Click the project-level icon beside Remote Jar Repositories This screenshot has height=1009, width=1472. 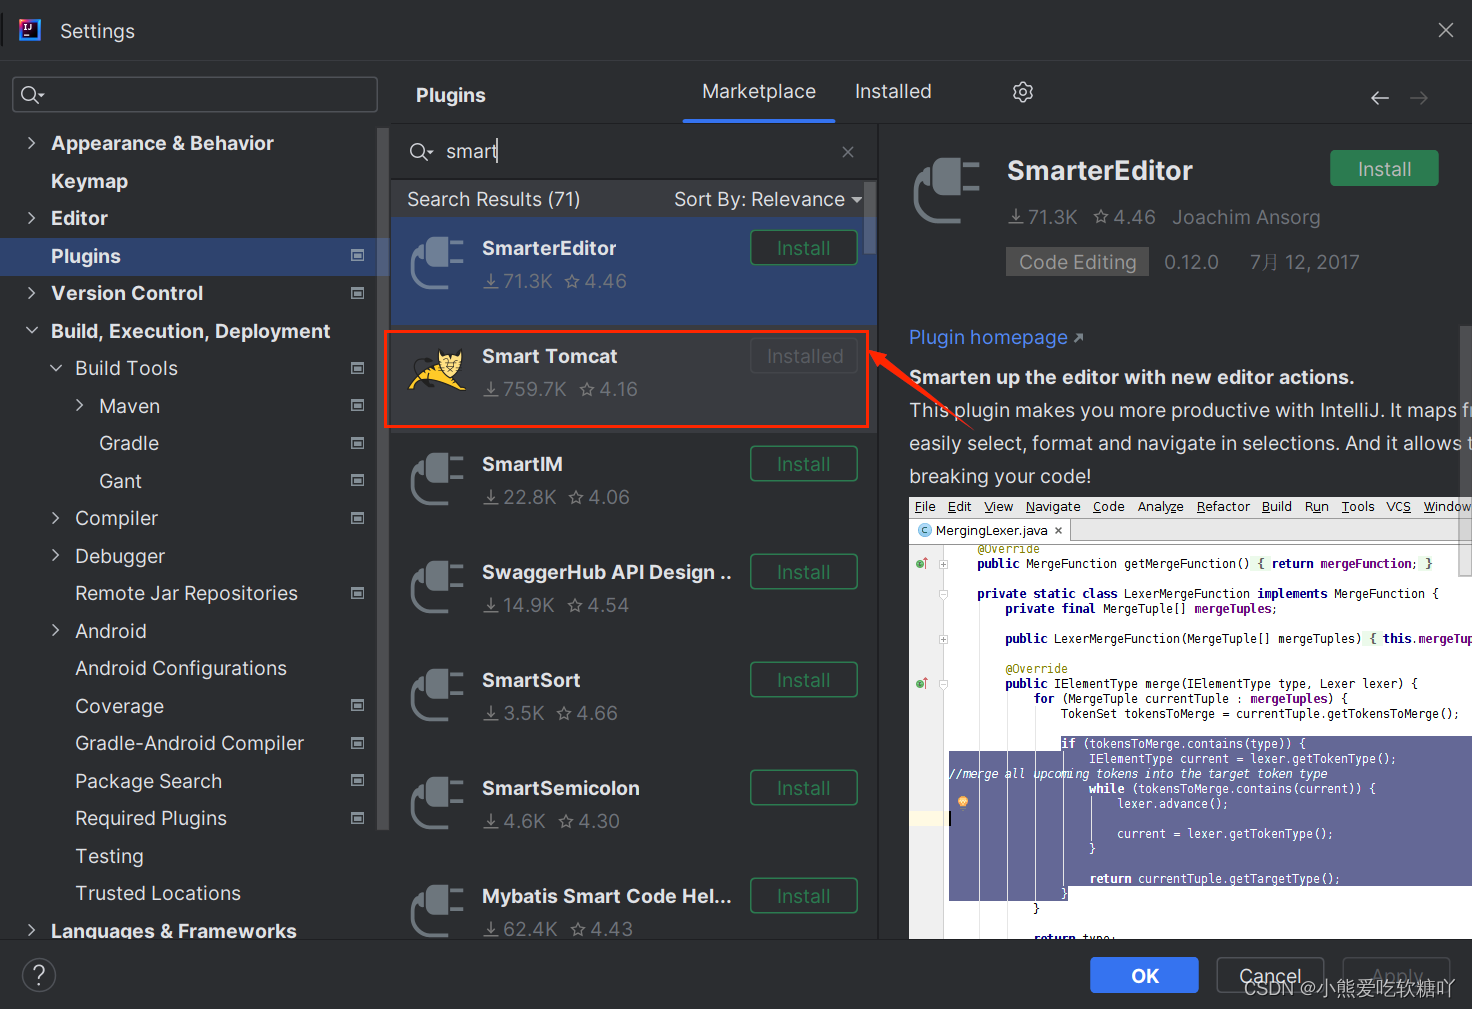(357, 593)
